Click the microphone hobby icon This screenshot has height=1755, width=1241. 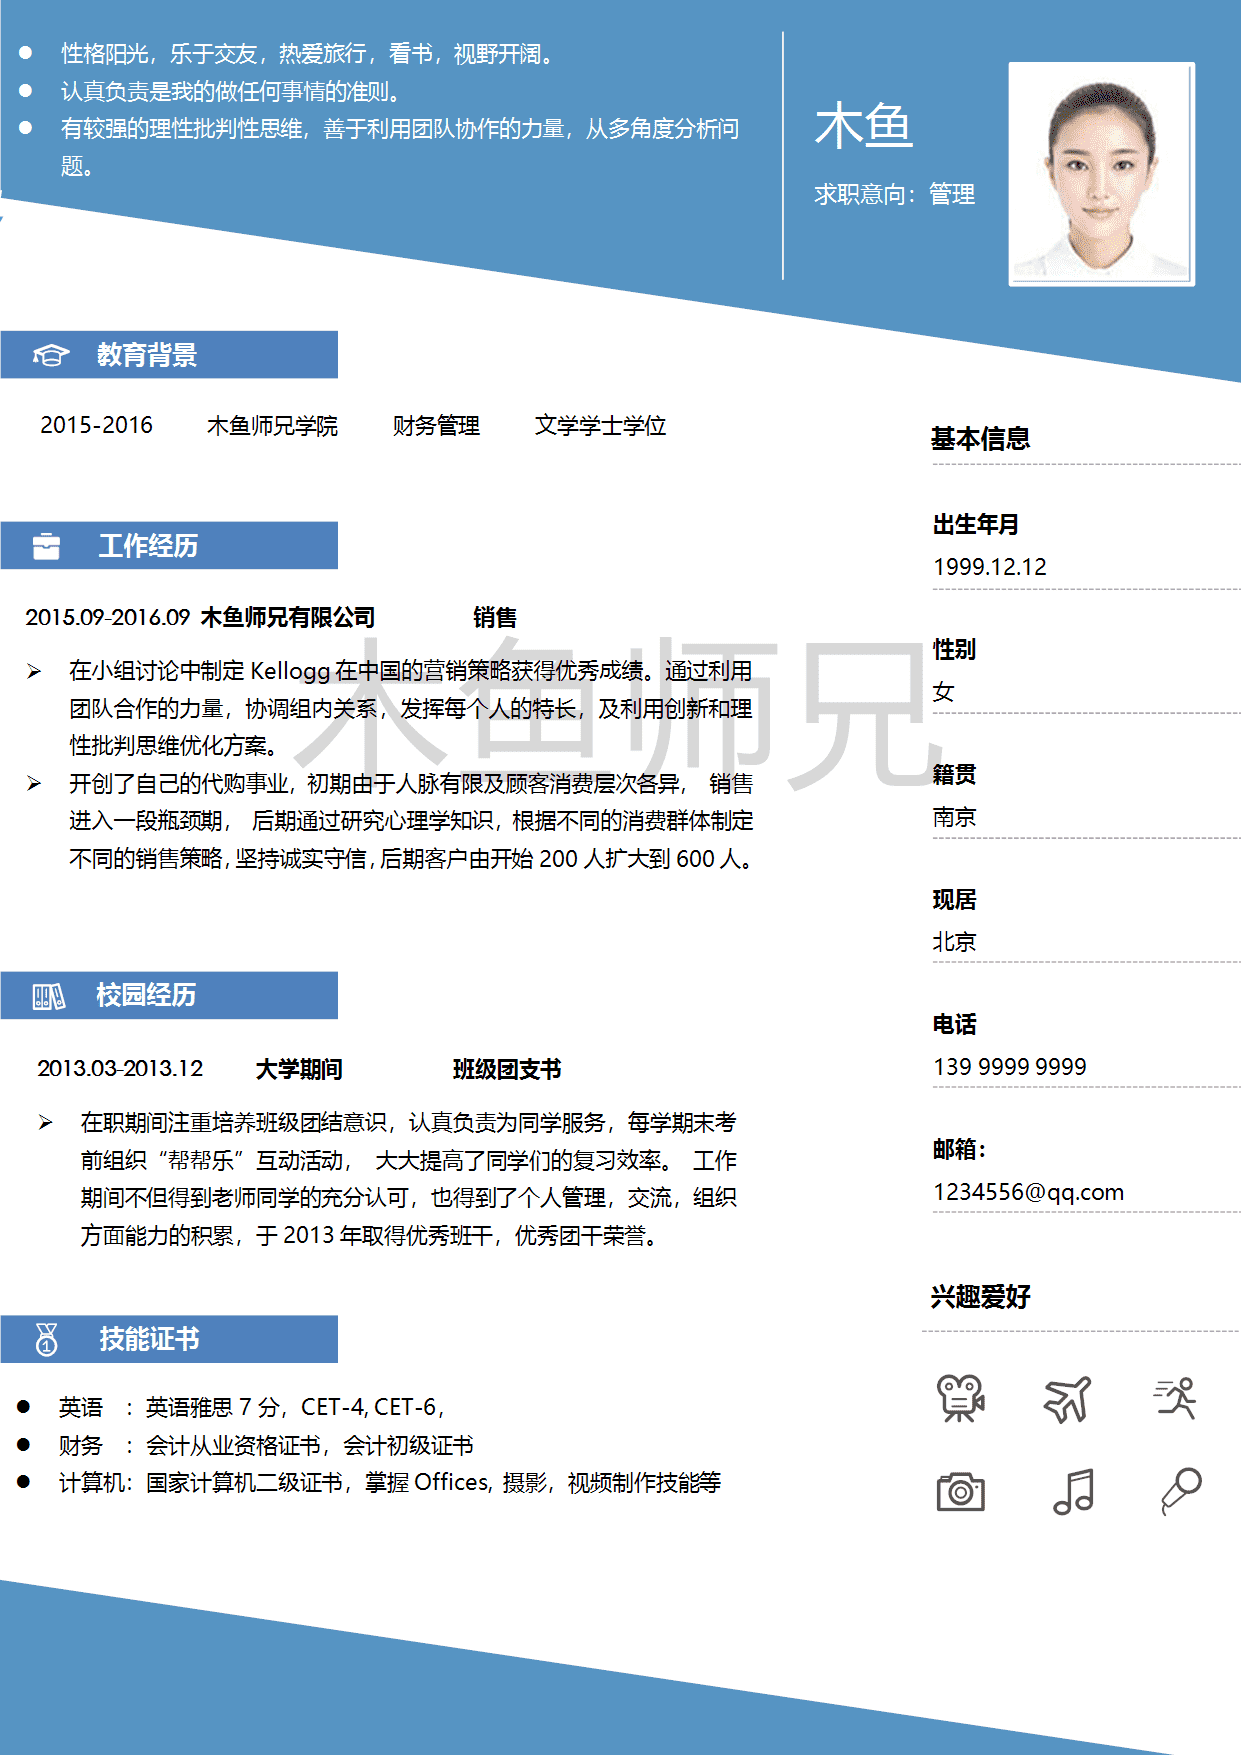click(x=1181, y=1491)
